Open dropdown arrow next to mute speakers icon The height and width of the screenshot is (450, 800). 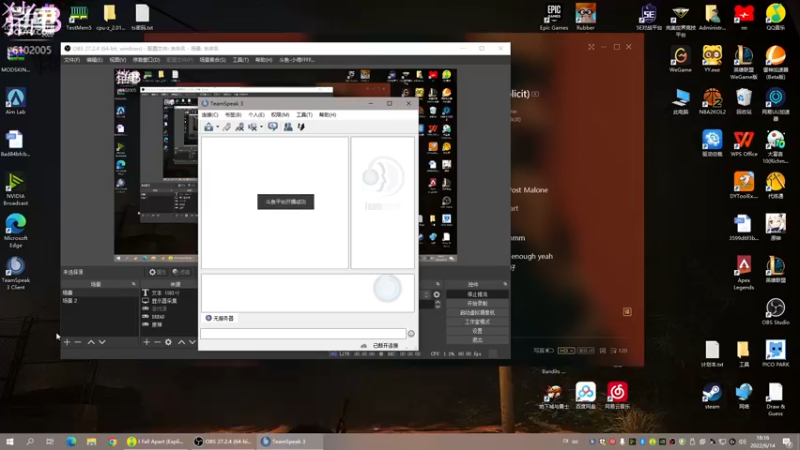coord(261,127)
